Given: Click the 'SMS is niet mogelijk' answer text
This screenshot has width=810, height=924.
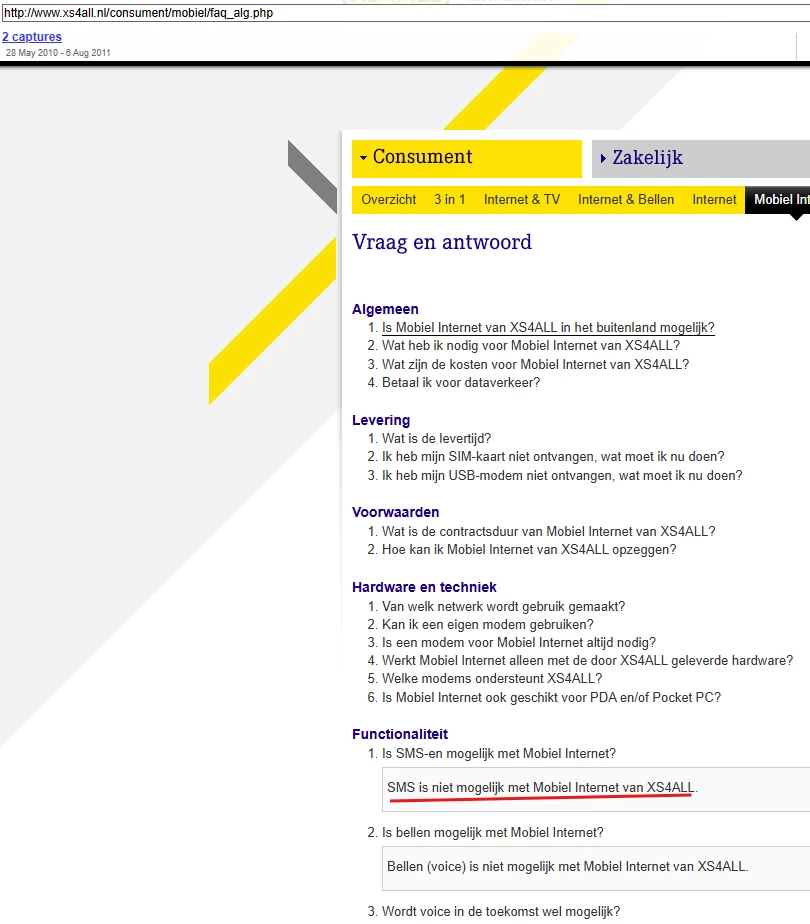Looking at the screenshot, I should pos(542,788).
